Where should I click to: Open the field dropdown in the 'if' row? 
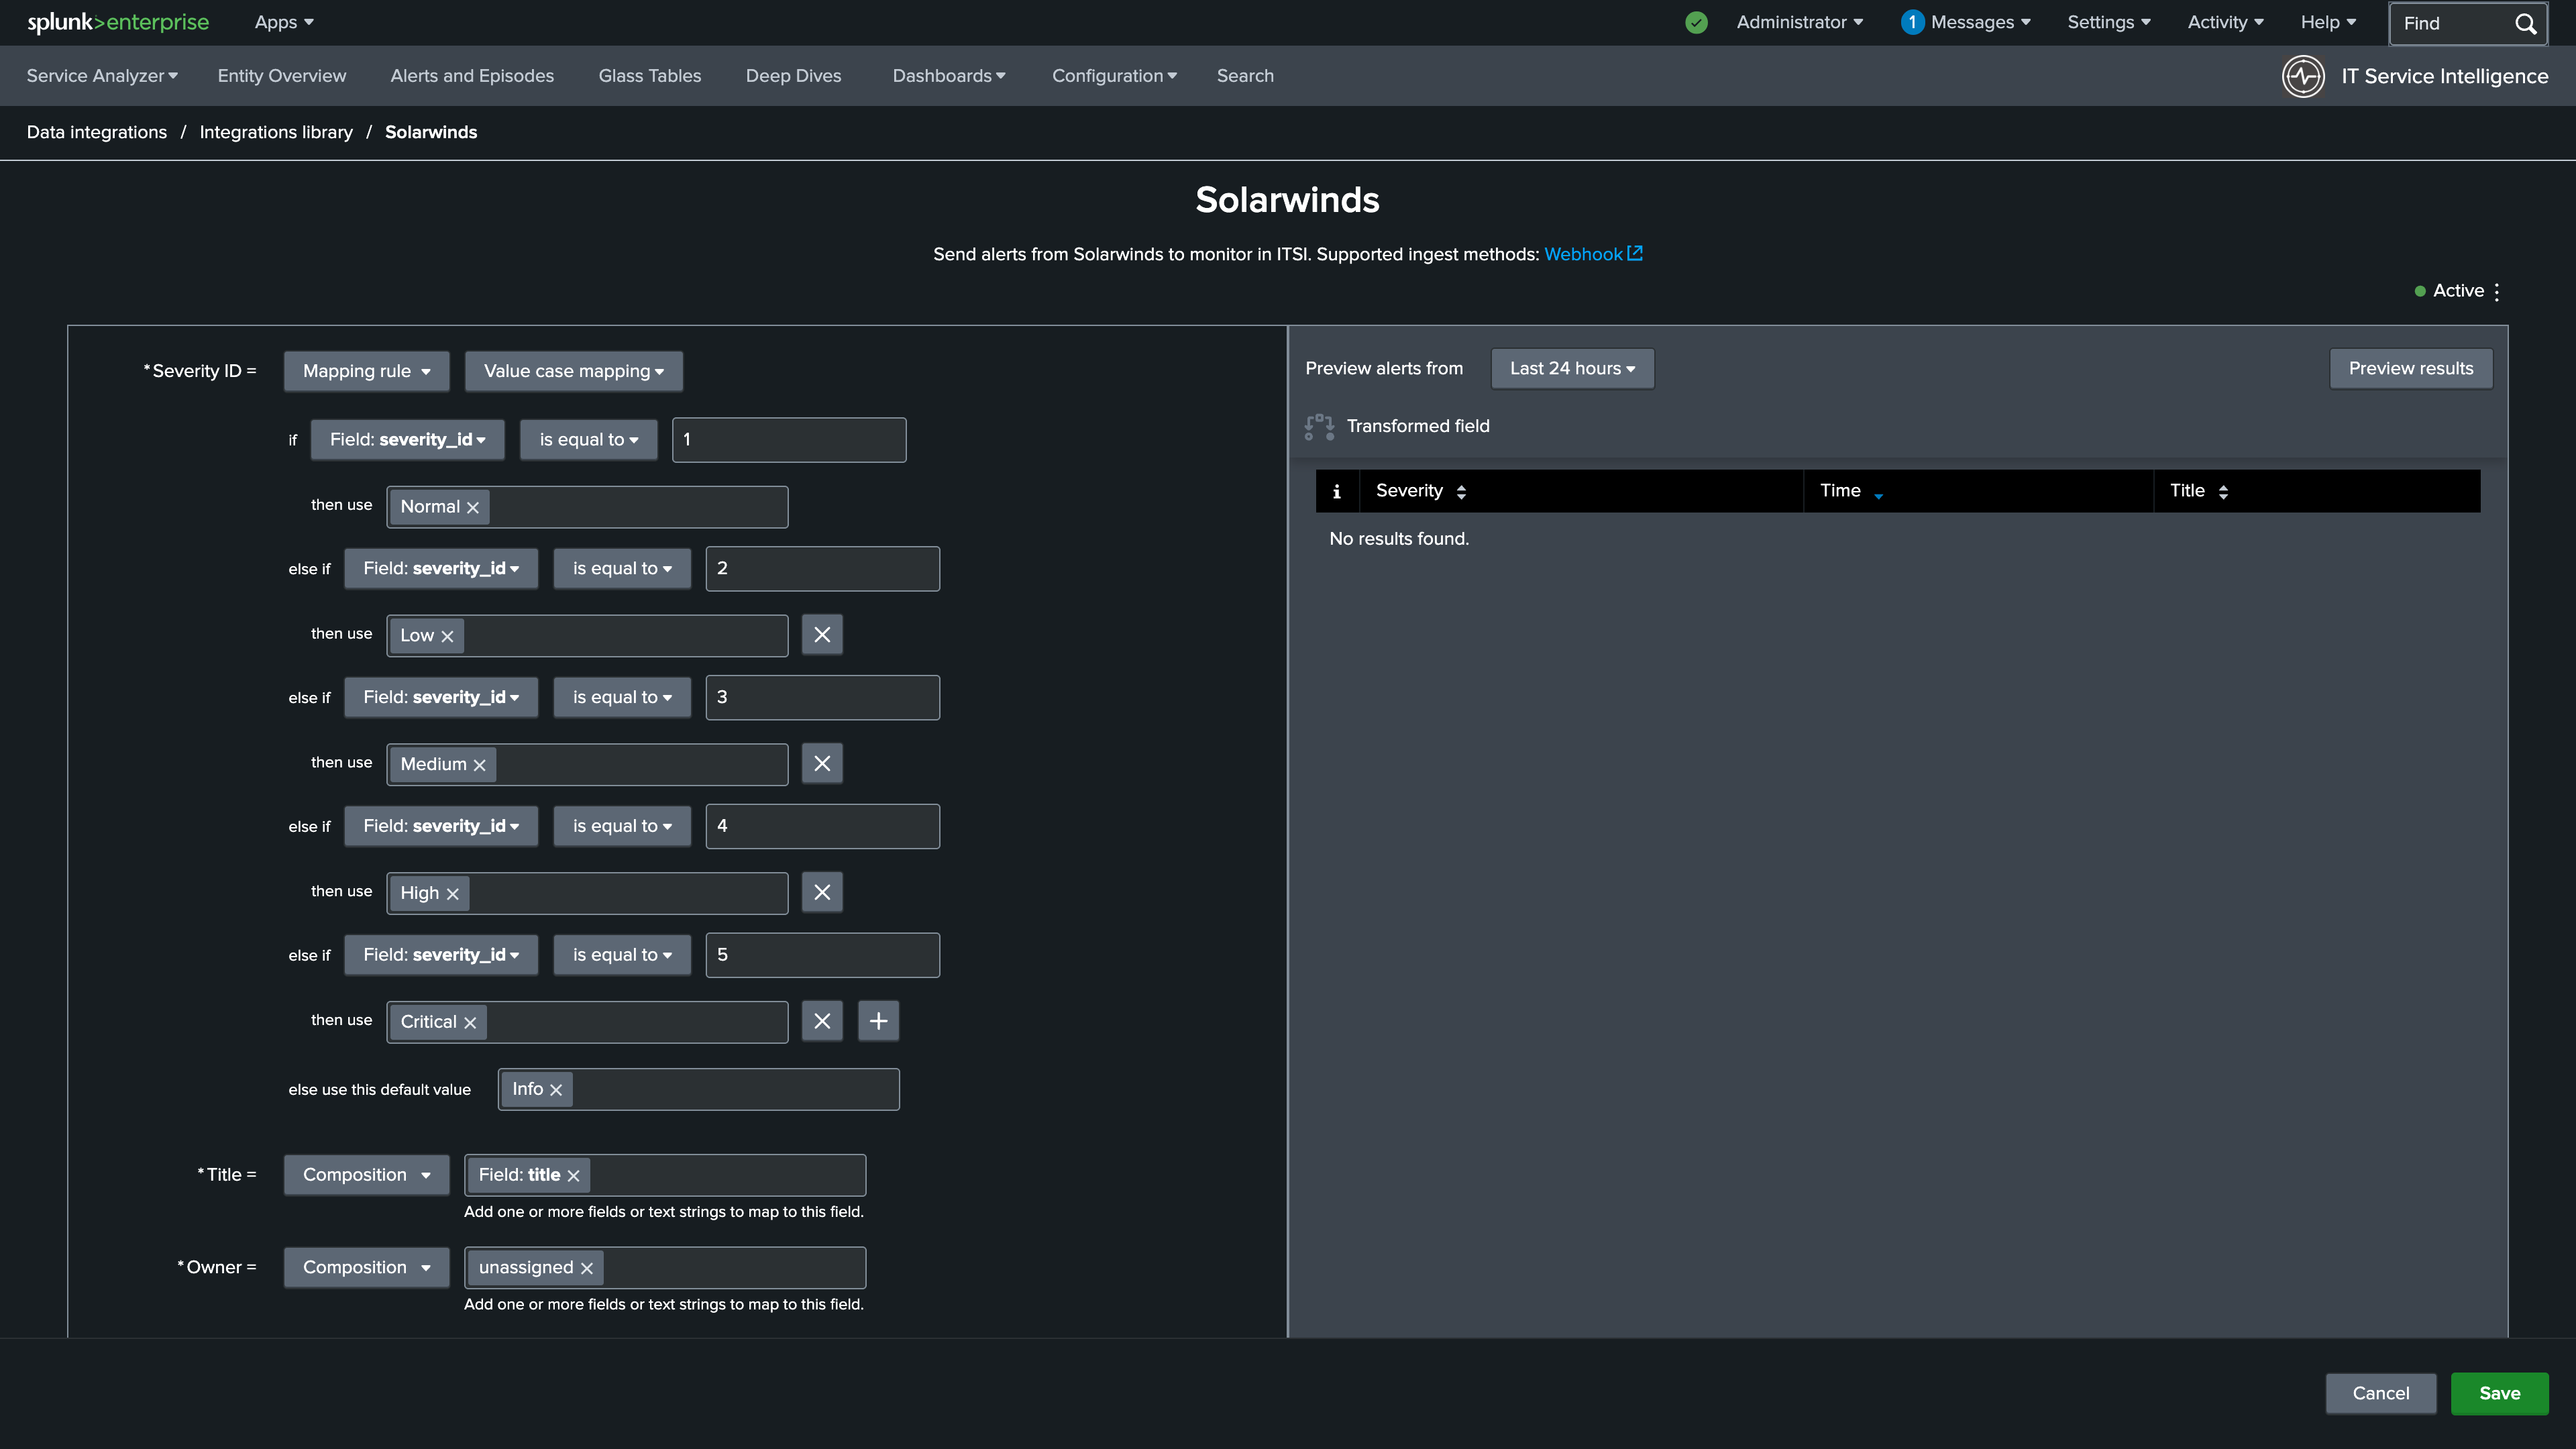tap(408, 440)
